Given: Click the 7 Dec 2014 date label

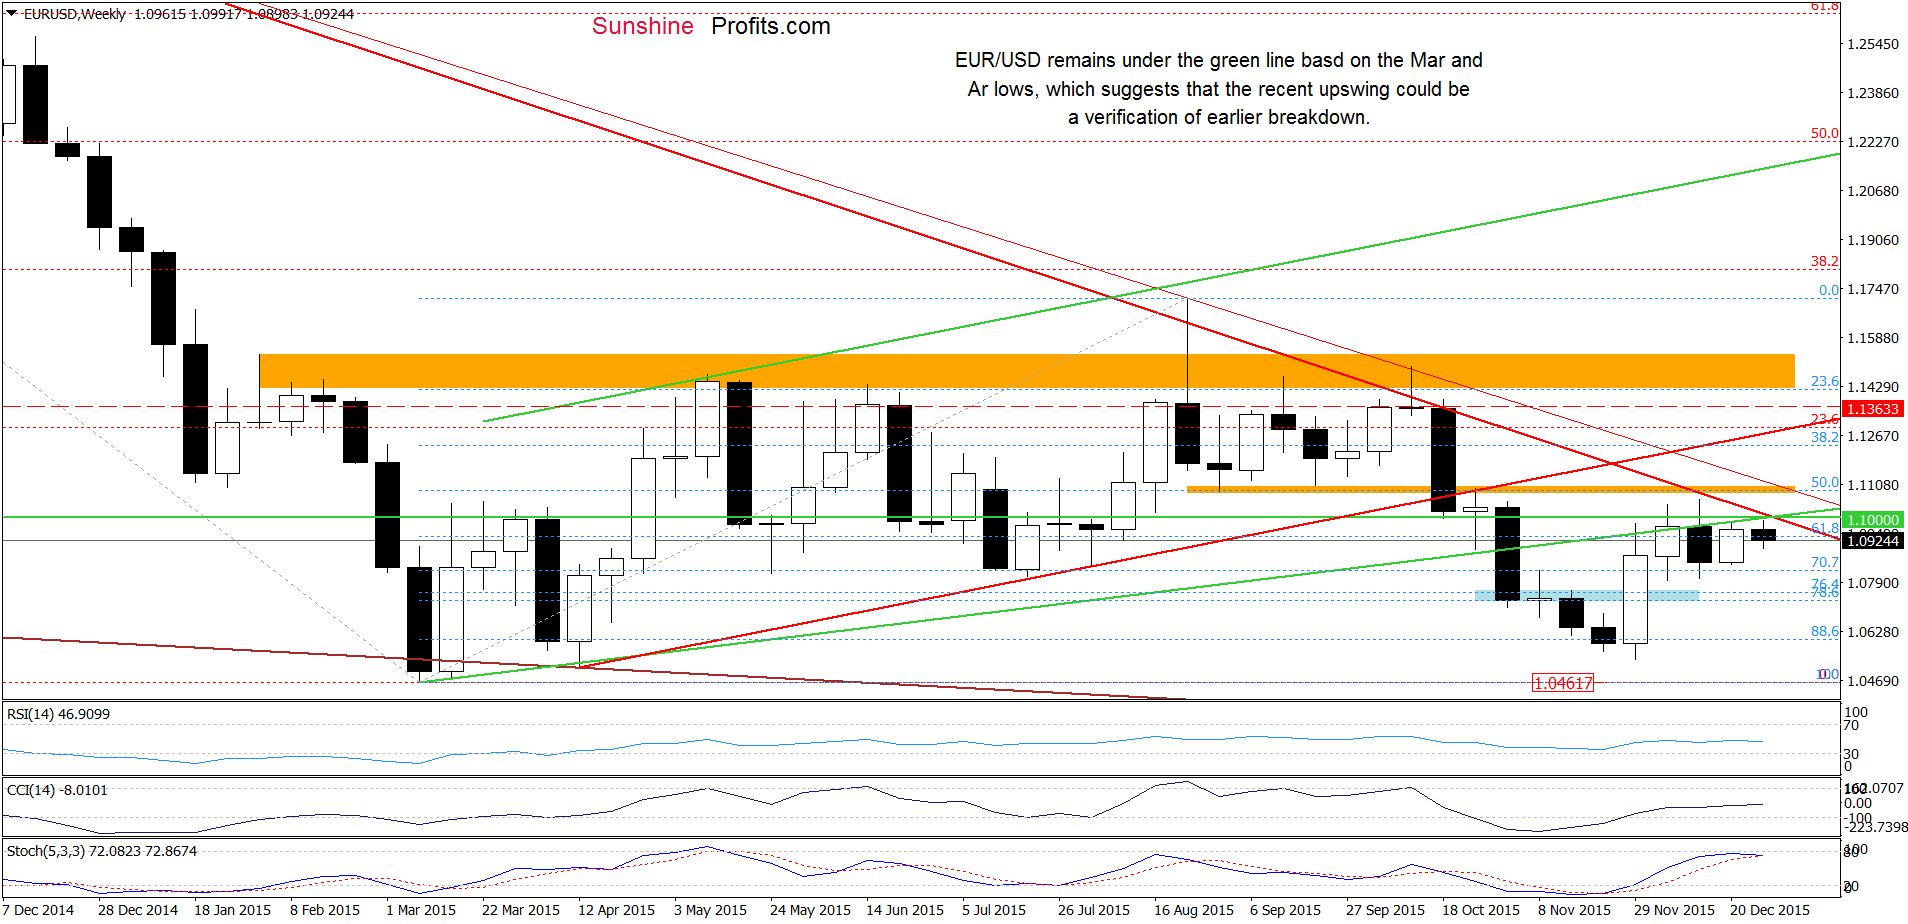Looking at the screenshot, I should tap(38, 910).
